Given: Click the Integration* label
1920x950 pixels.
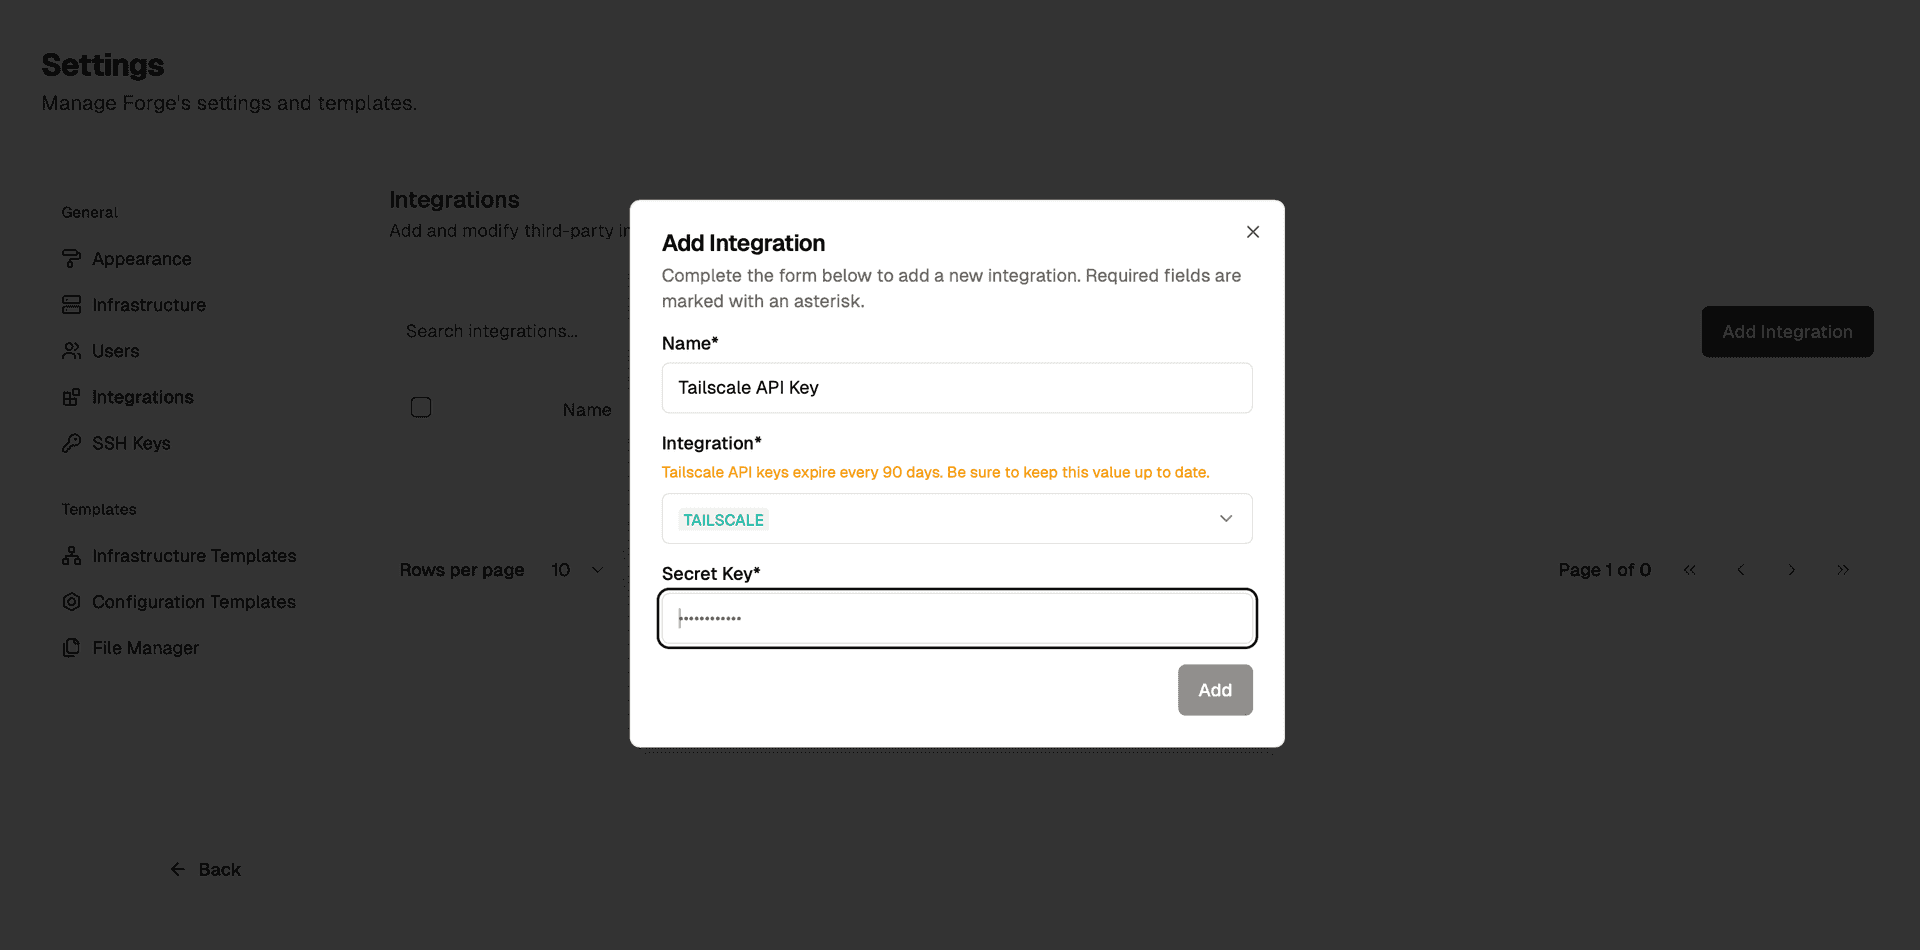Looking at the screenshot, I should pos(711,443).
